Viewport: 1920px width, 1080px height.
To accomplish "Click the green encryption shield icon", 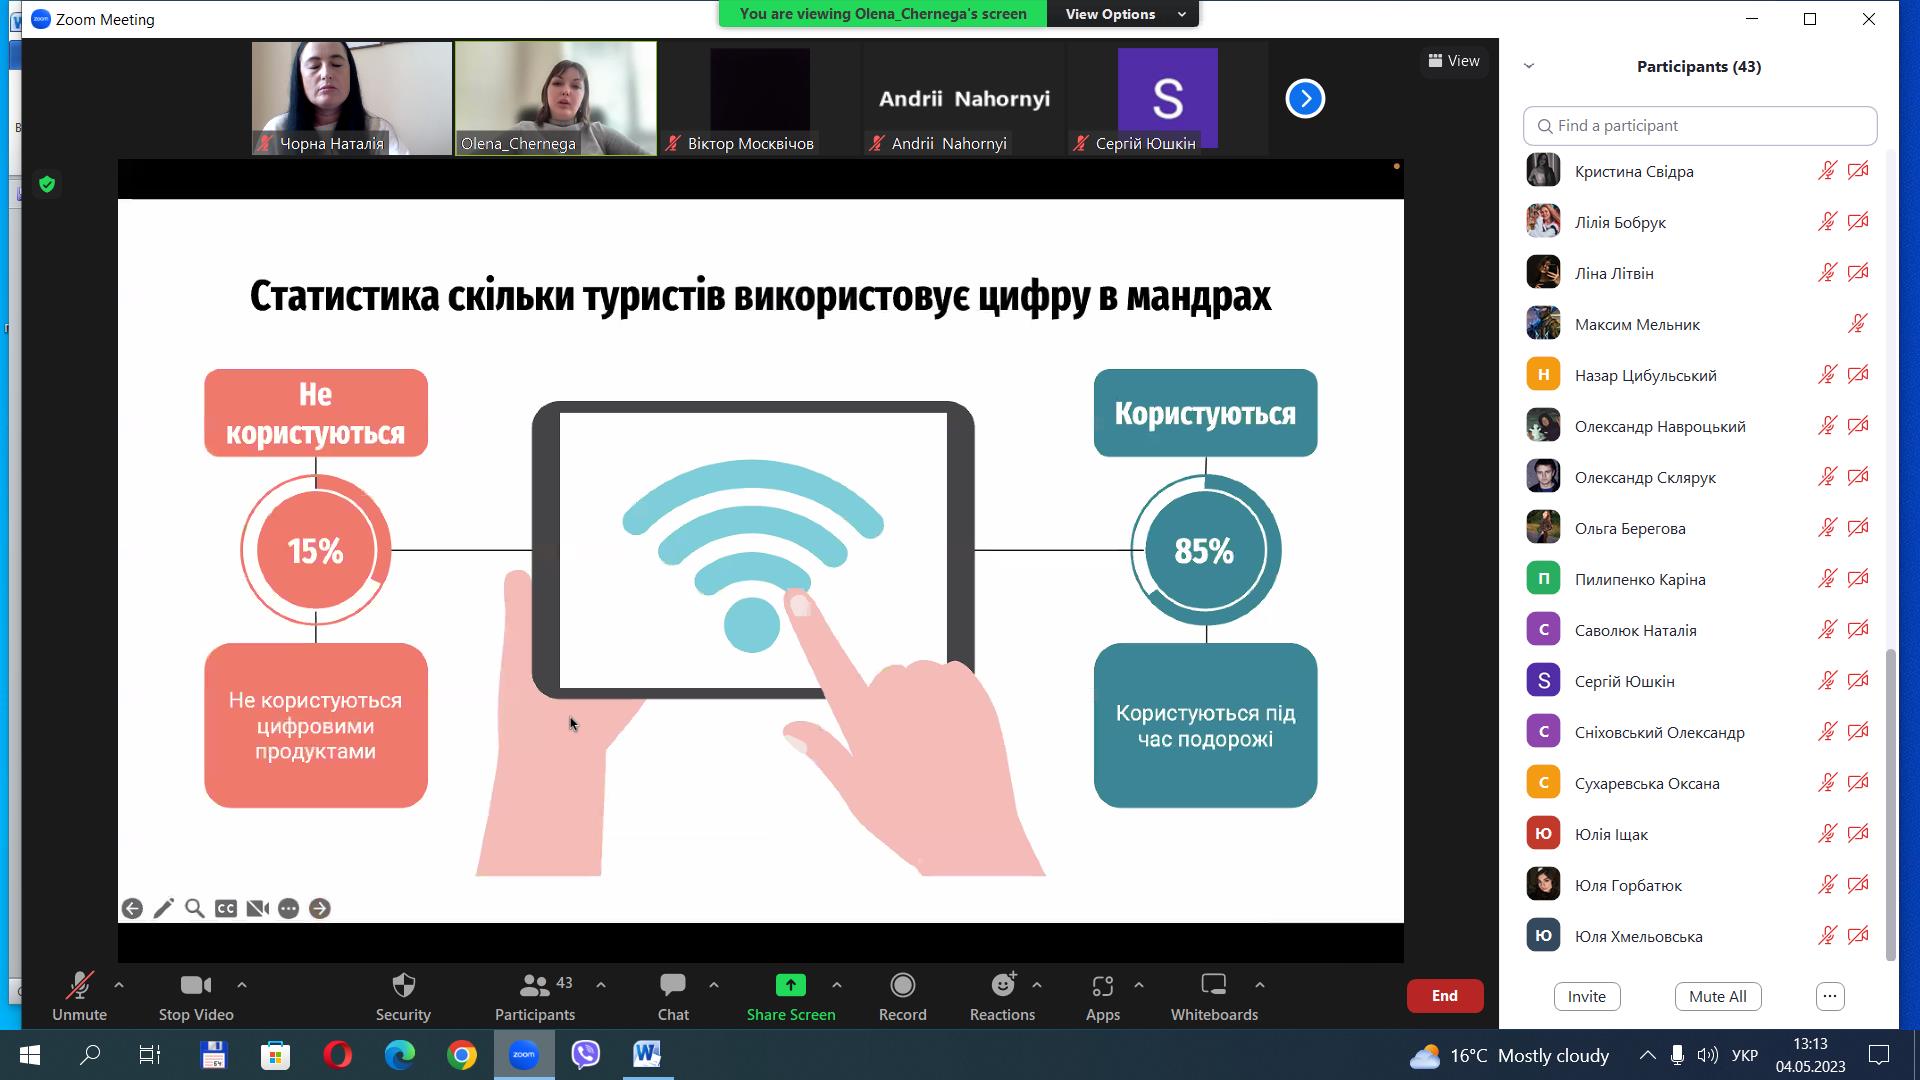I will [x=47, y=184].
